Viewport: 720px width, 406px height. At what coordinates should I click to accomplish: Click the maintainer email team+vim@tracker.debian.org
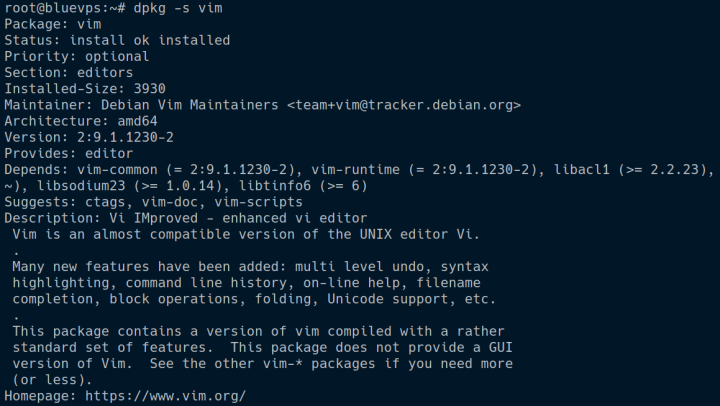[x=404, y=105]
